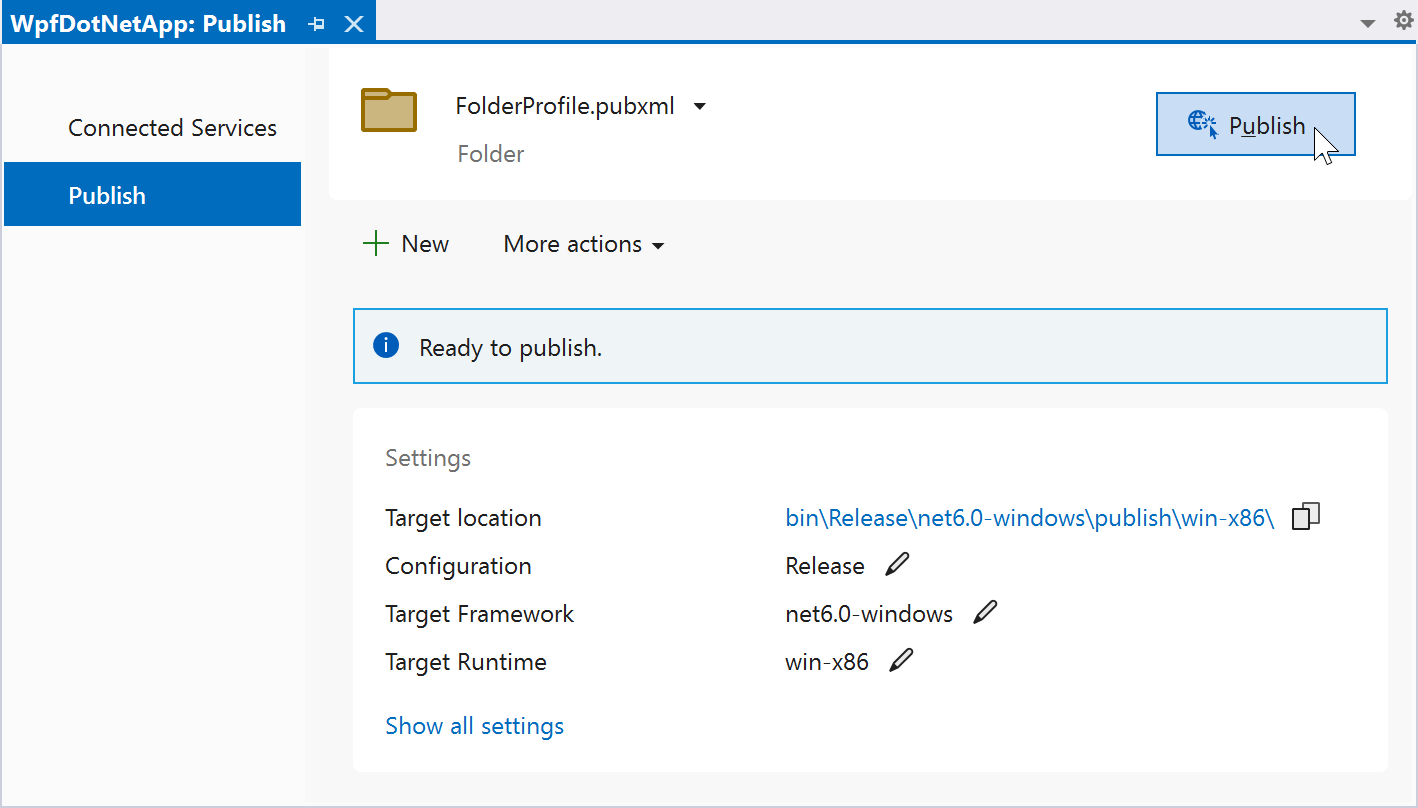Click Show all settings link
This screenshot has width=1418, height=808.
[474, 726]
